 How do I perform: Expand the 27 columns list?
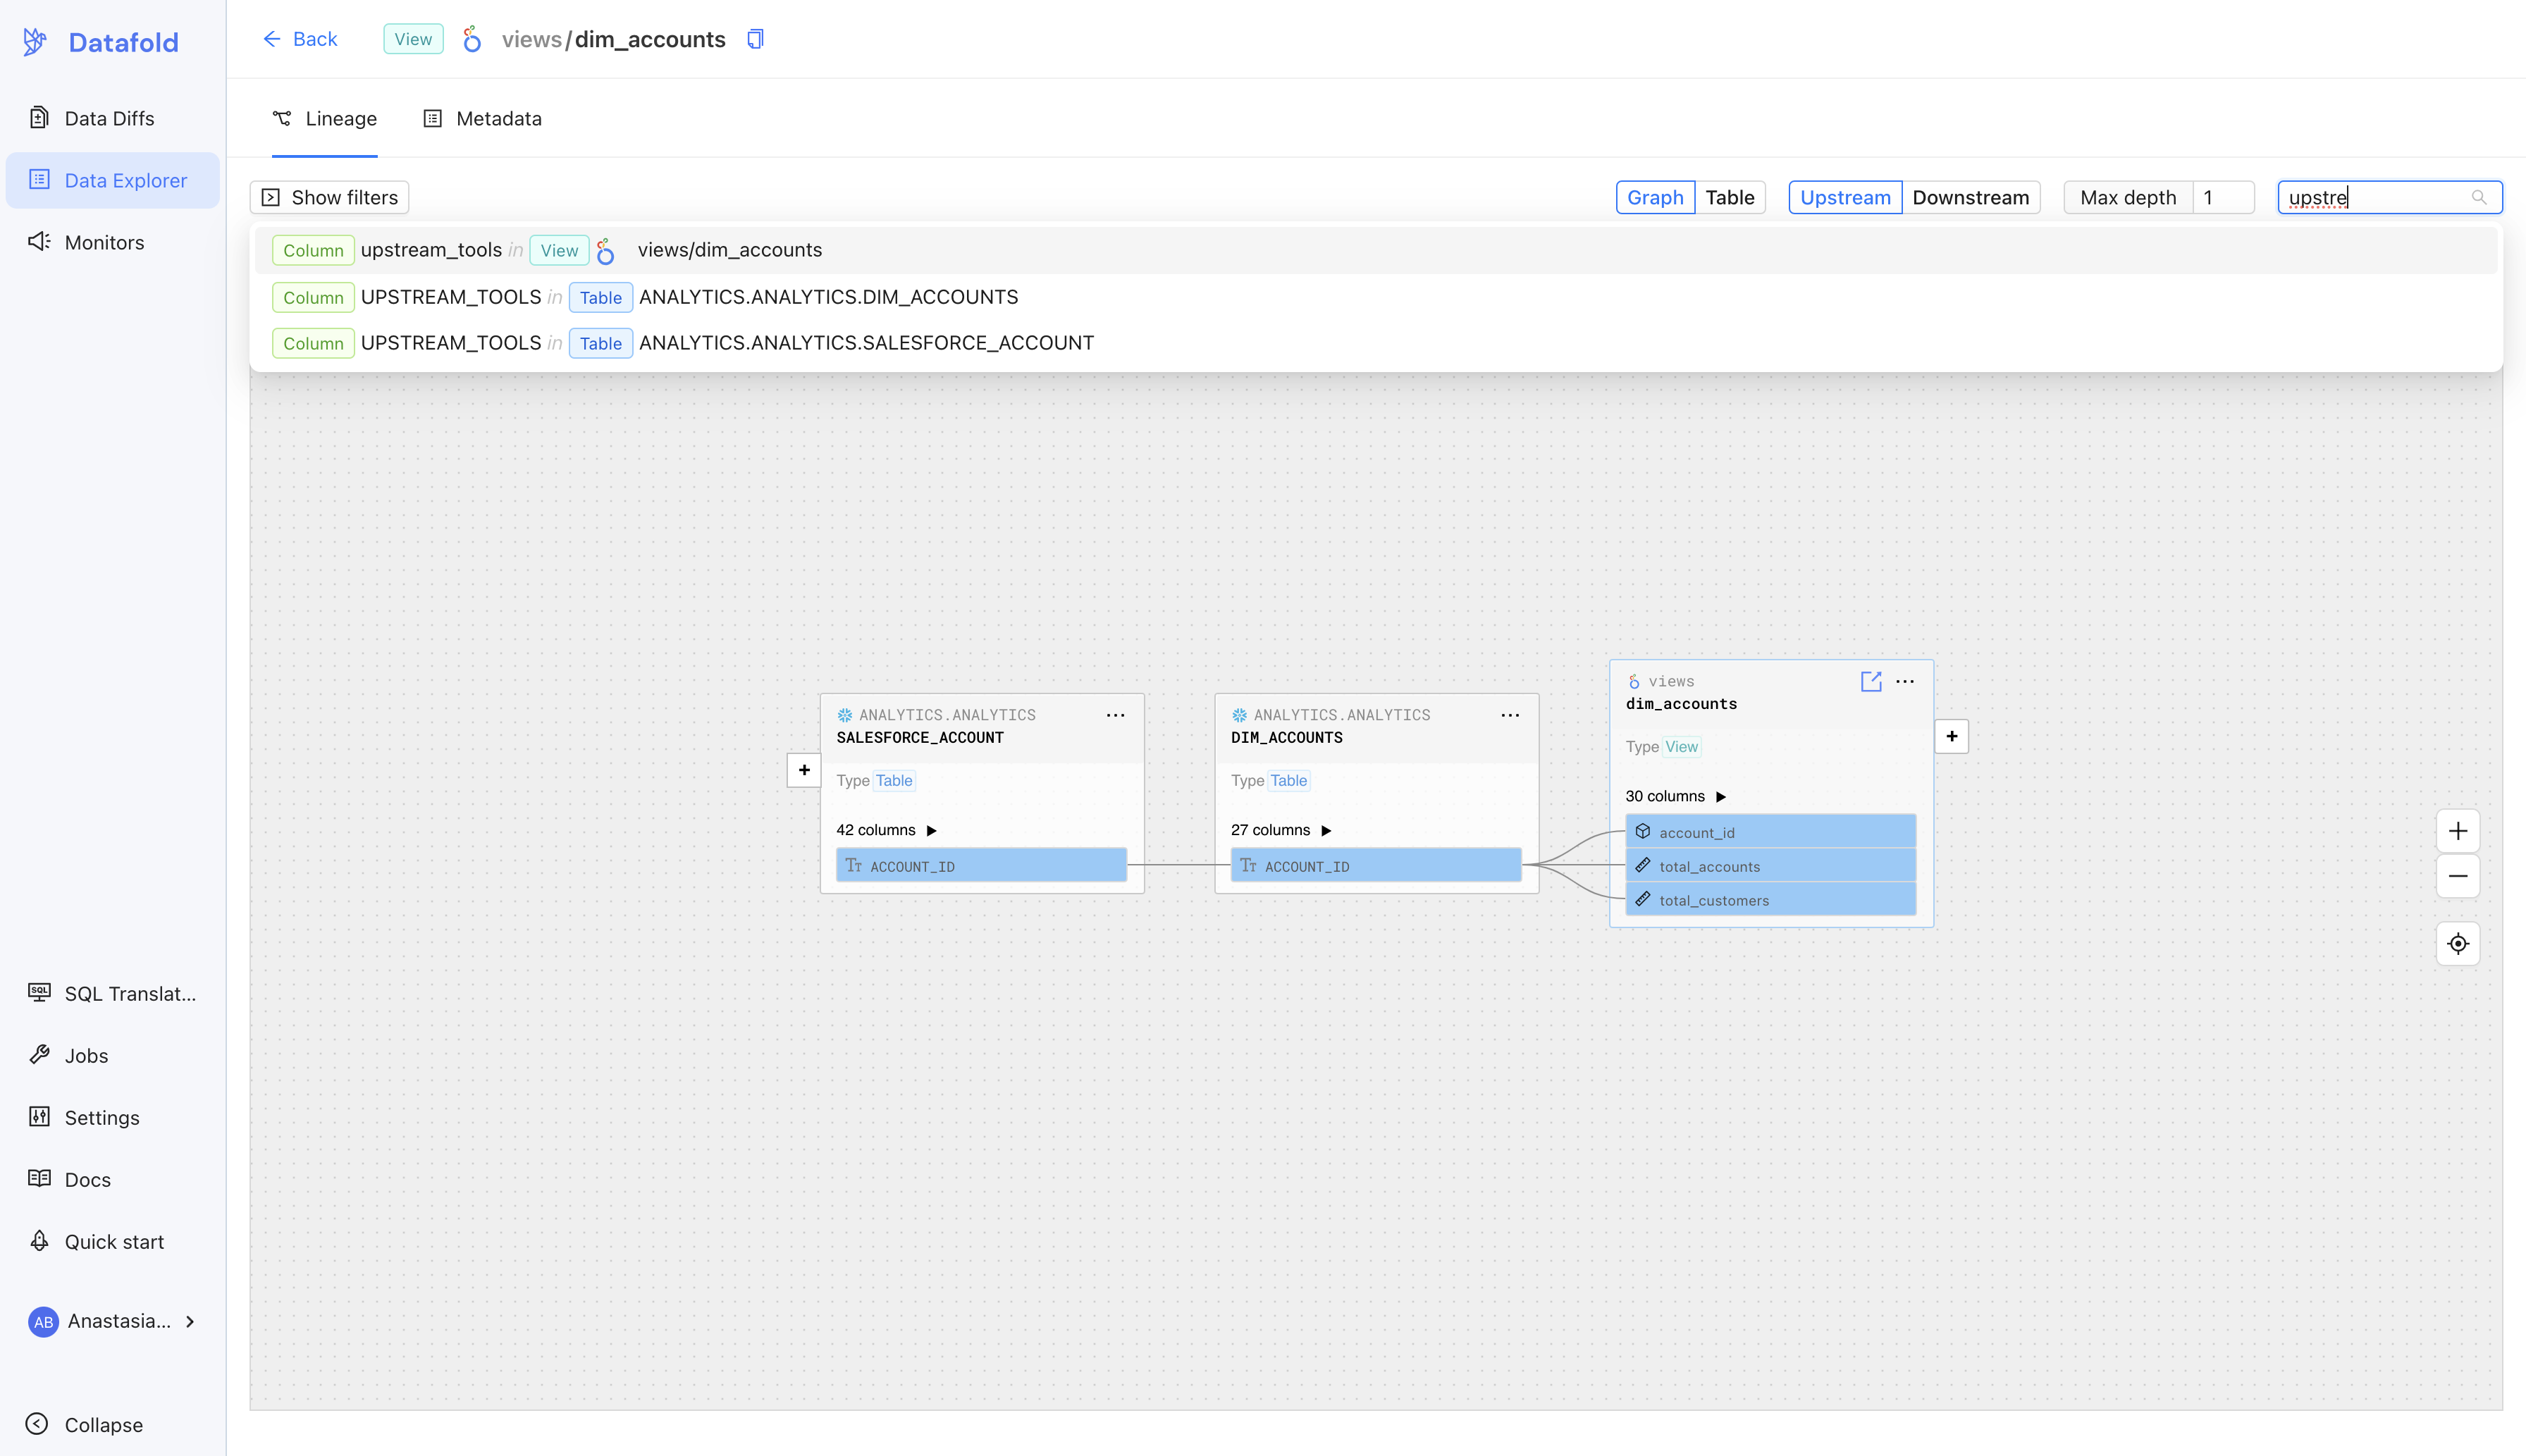tap(1281, 830)
